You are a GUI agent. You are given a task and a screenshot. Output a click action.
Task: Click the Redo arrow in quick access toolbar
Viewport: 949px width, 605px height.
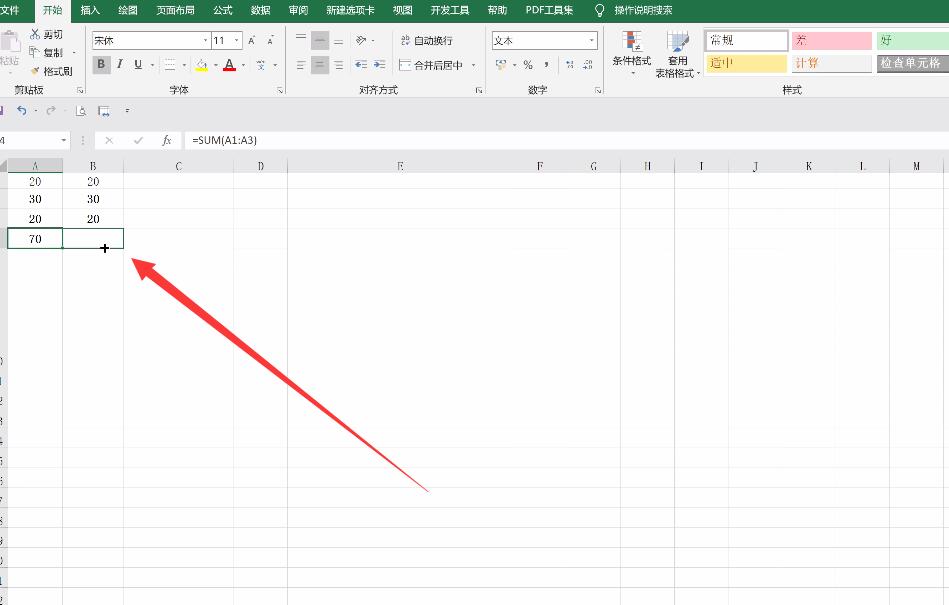pyautogui.click(x=51, y=111)
